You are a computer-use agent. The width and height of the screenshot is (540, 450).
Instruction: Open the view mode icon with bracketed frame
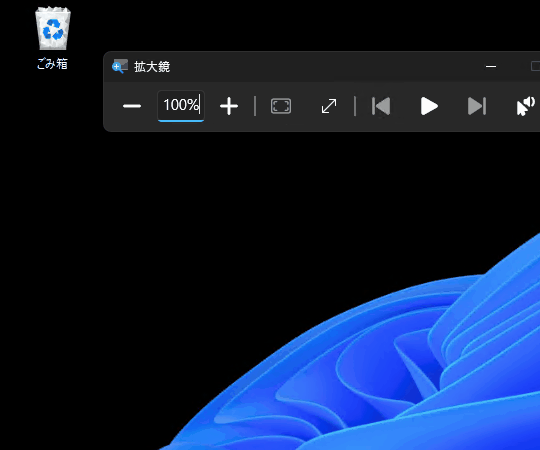pyautogui.click(x=281, y=106)
